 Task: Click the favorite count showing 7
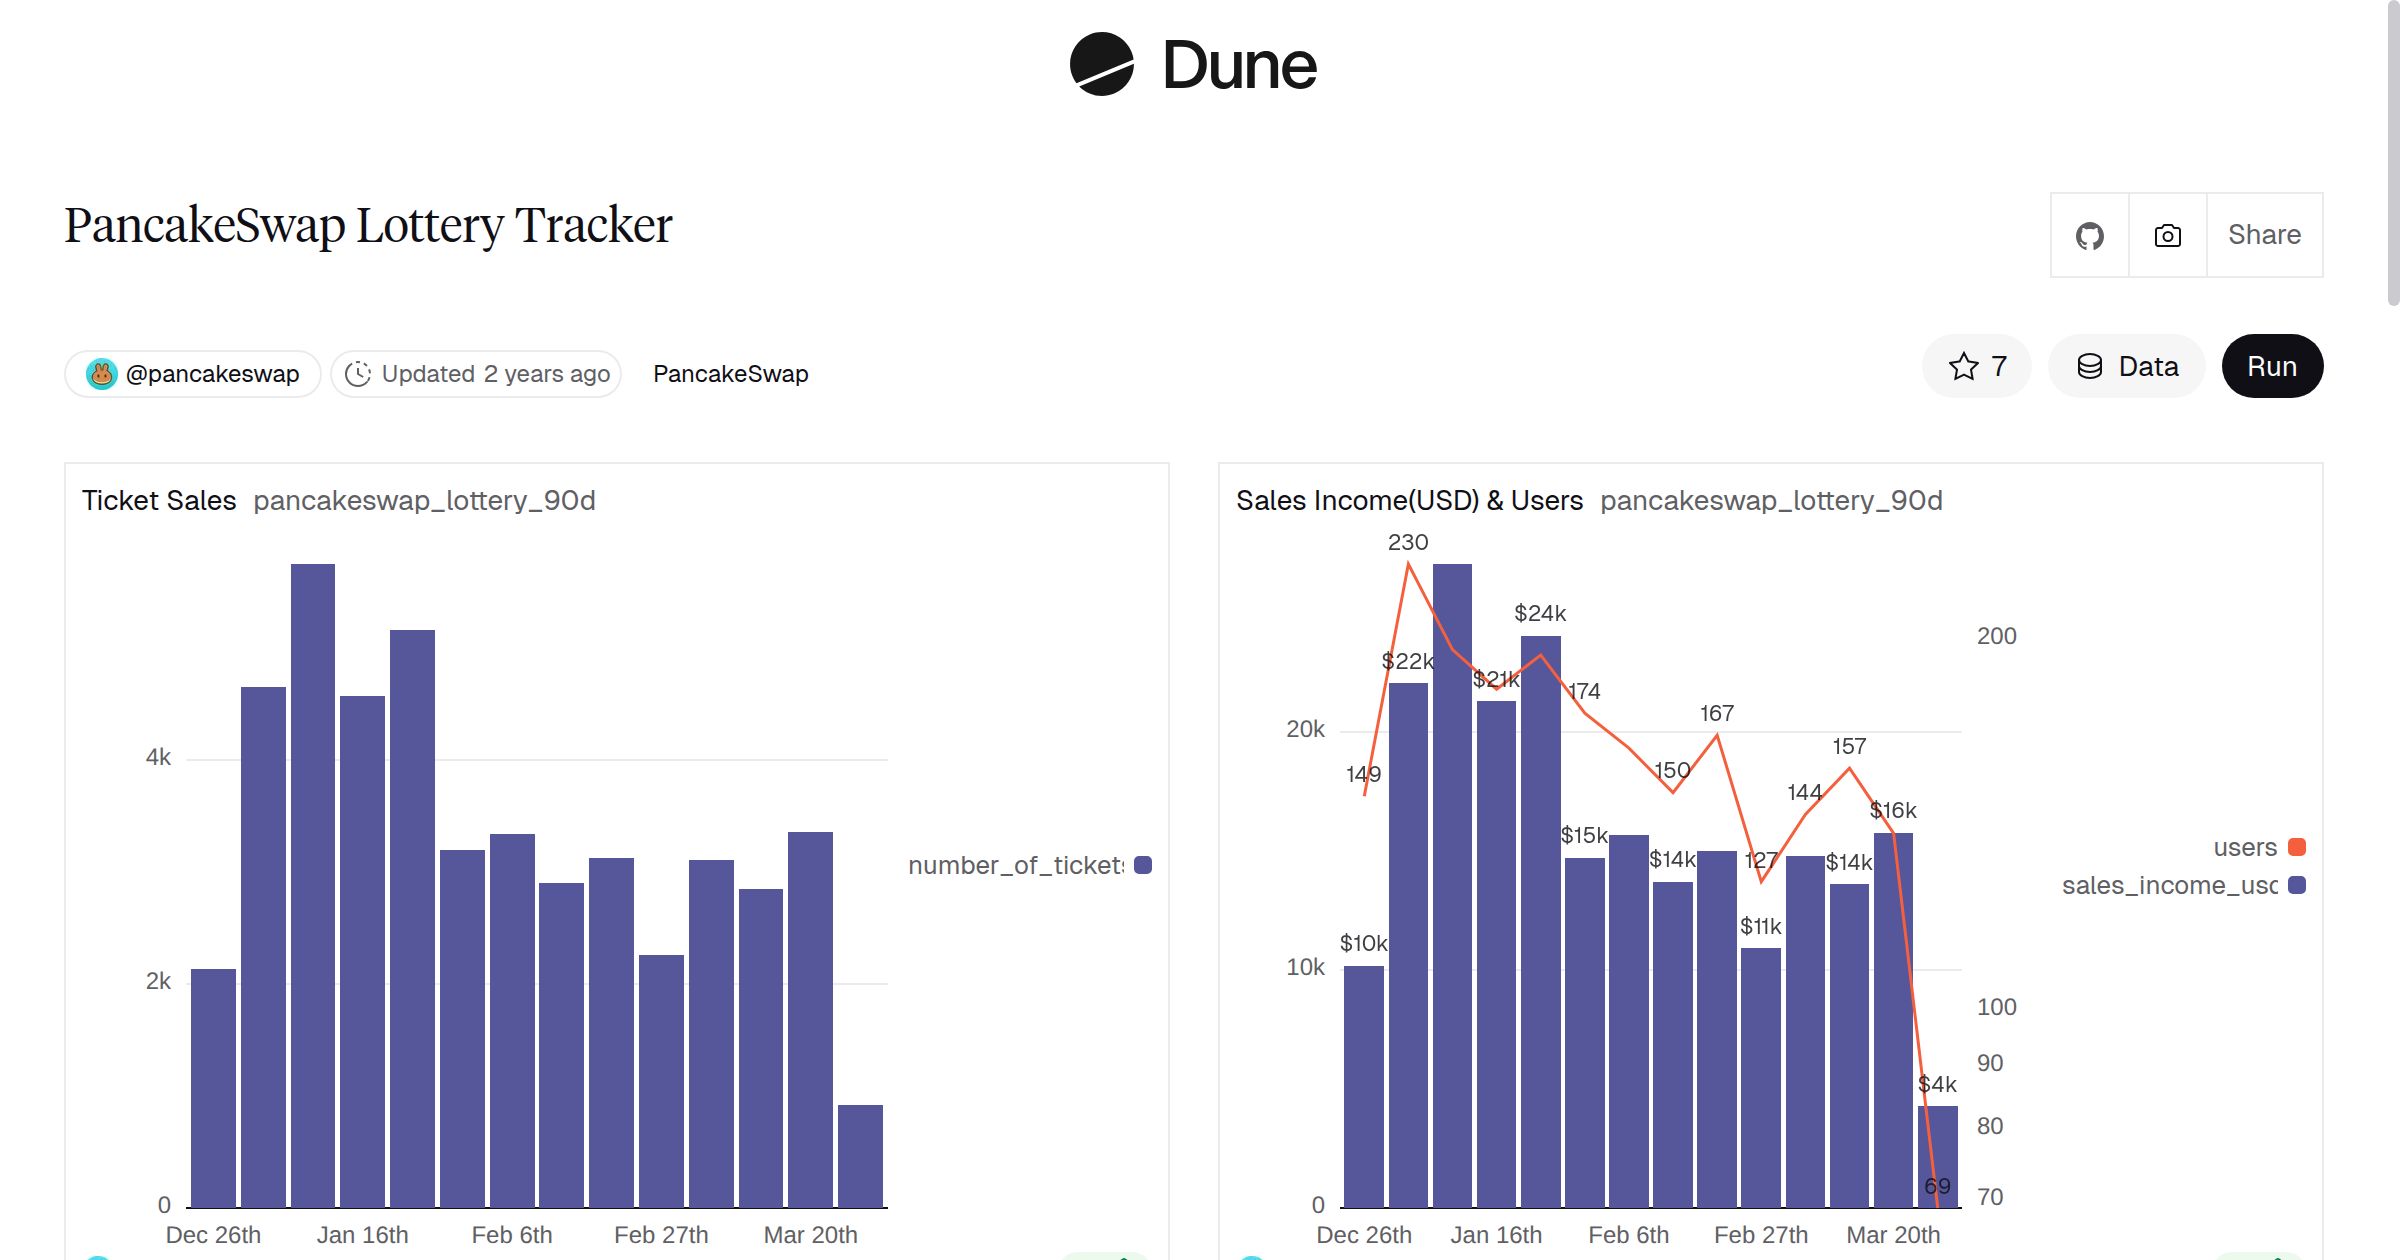pyautogui.click(x=1996, y=366)
